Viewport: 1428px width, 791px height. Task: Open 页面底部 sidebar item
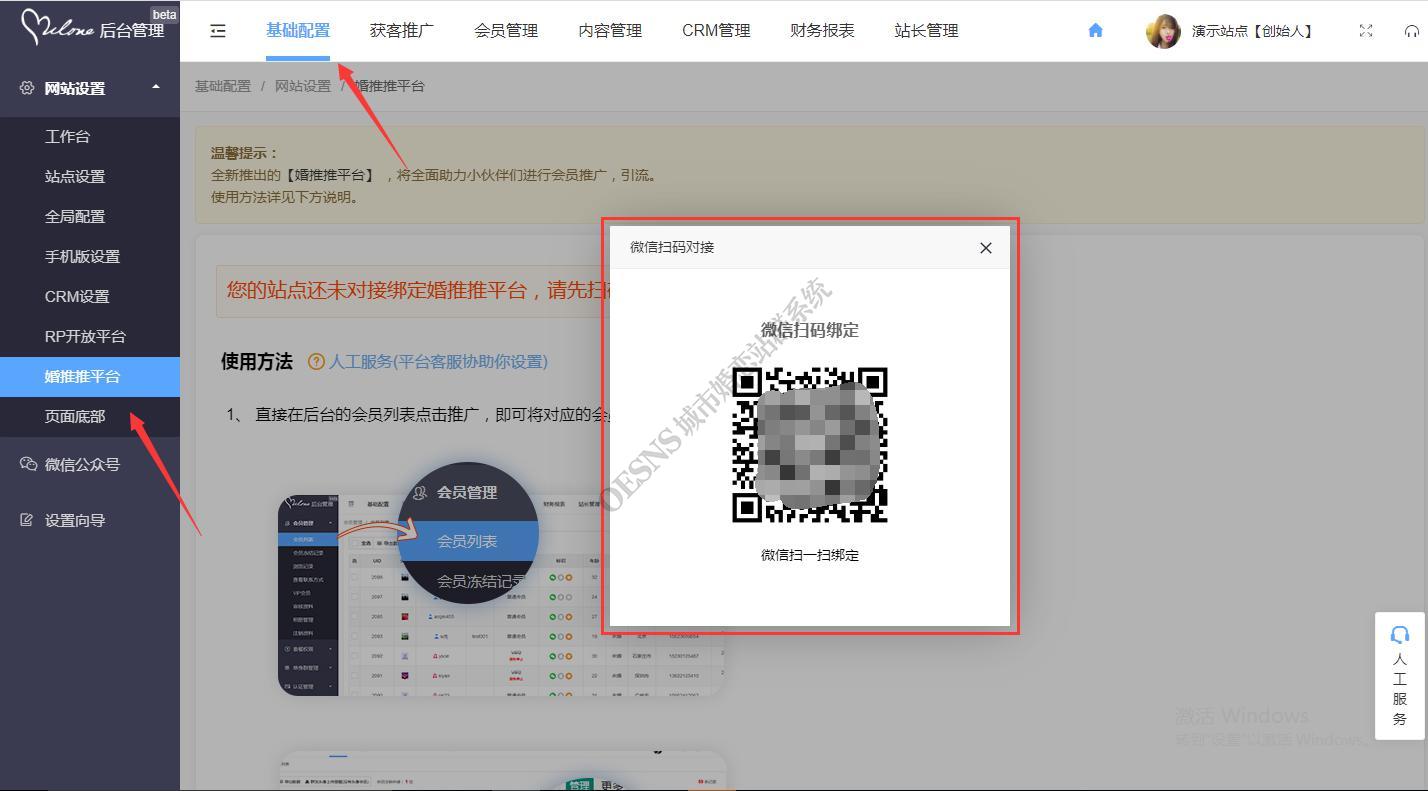(x=90, y=417)
